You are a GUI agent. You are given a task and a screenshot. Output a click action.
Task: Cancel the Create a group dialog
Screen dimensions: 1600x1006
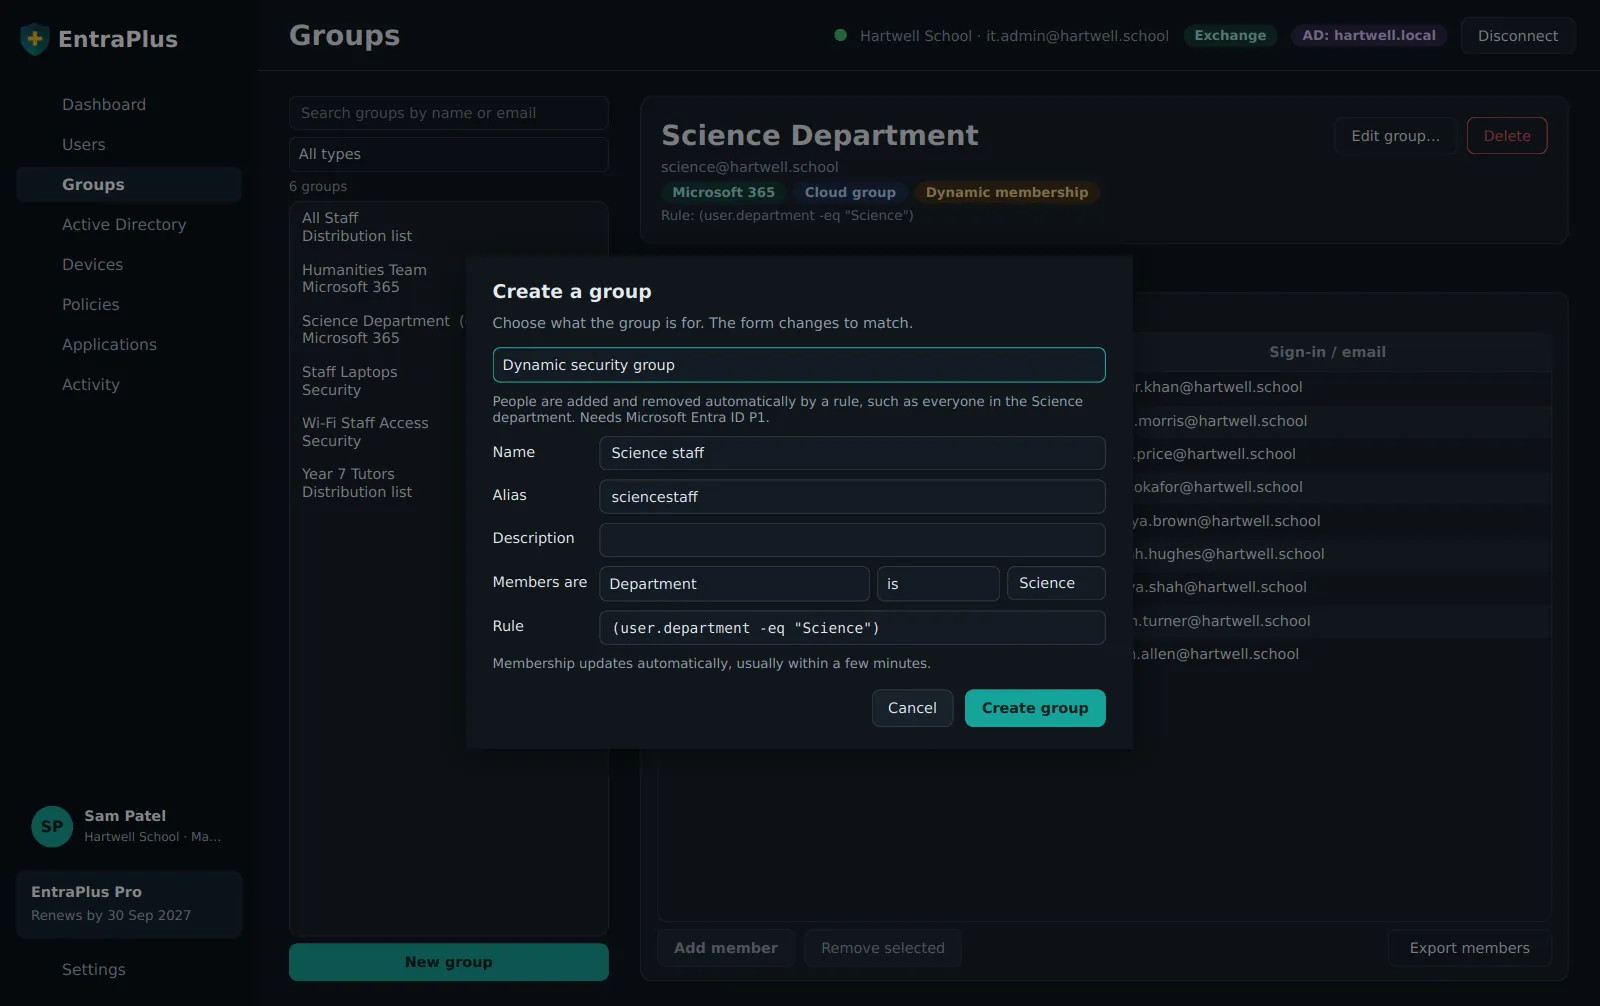pyautogui.click(x=912, y=708)
